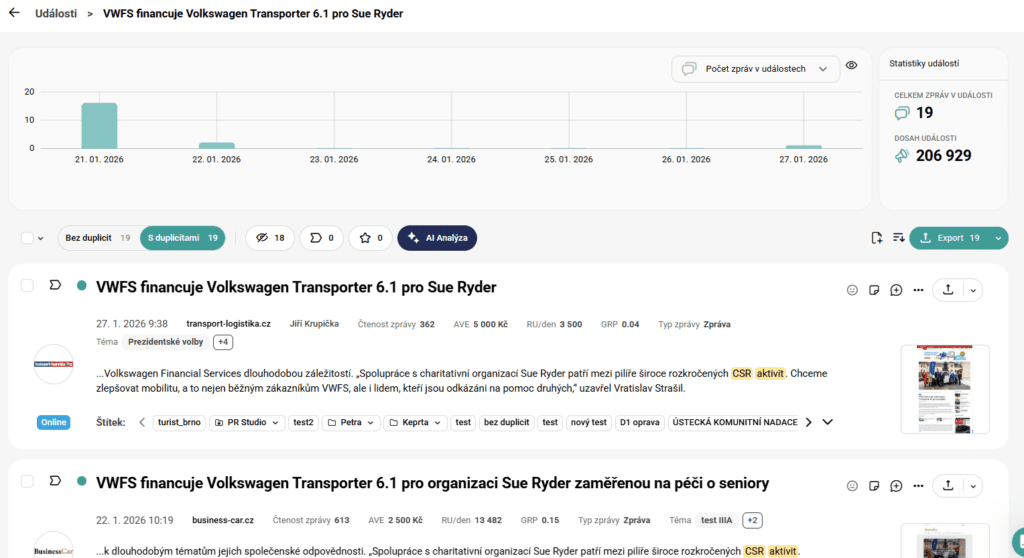Click the add document icon near Export
1024x558 pixels.
(x=876, y=238)
